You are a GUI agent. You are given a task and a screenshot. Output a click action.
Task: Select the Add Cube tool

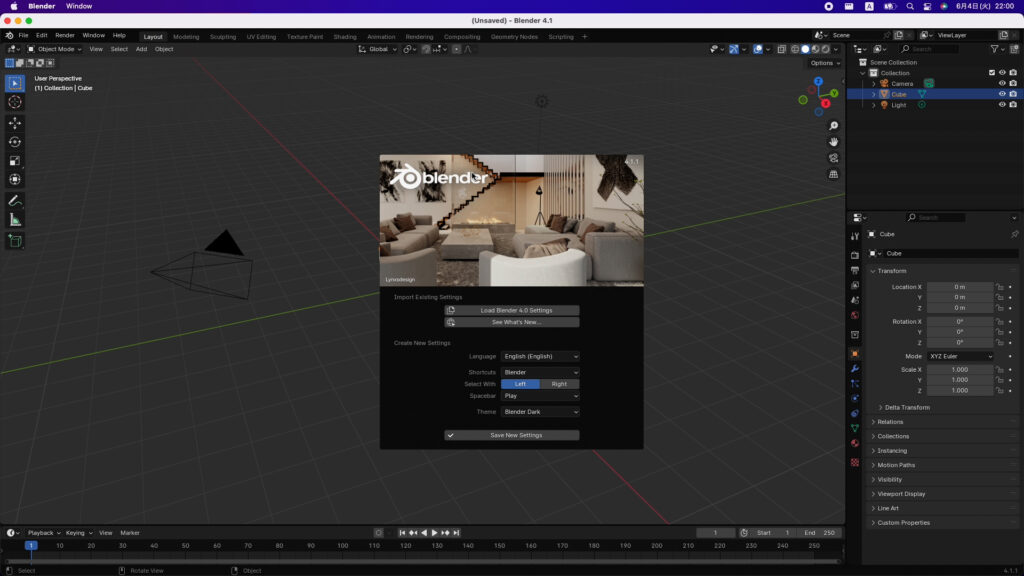point(15,241)
